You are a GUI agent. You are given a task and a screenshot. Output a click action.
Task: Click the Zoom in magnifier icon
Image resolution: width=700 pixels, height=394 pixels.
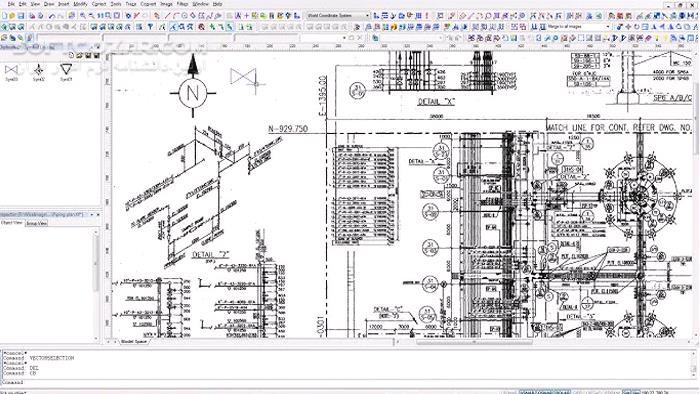(83, 16)
